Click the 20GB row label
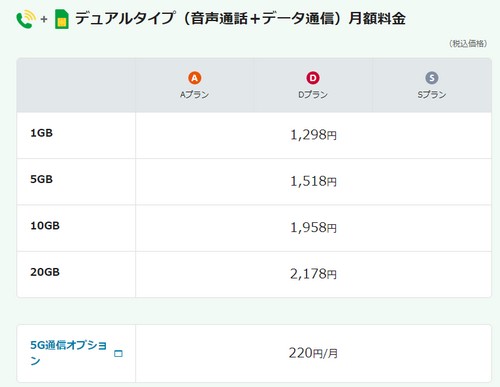Viewport: 500px width, 387px height. tap(45, 272)
